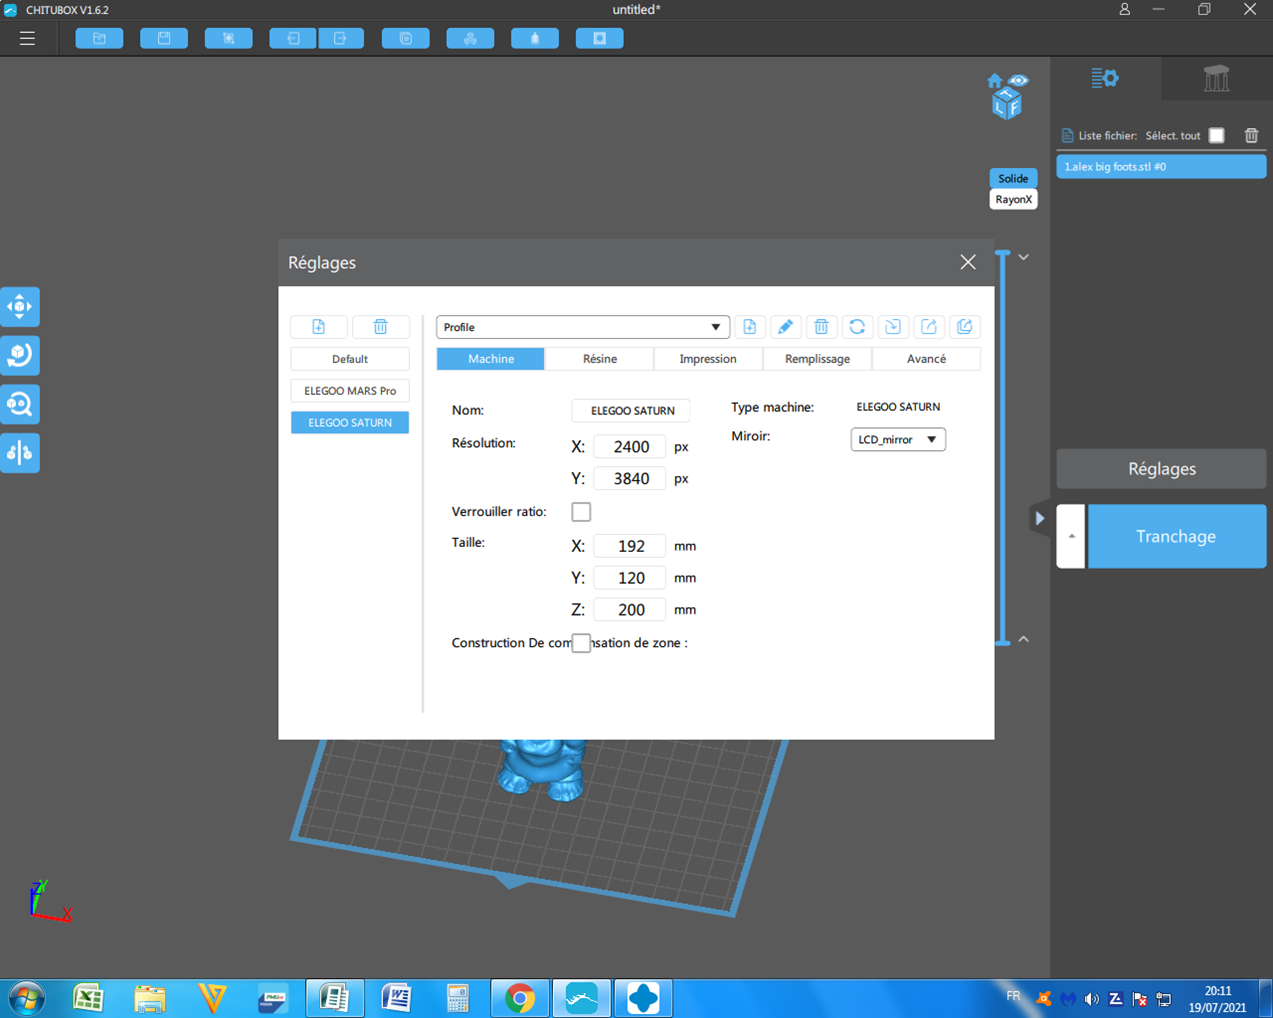Click the Save project toolbar icon
Image resolution: width=1273 pixels, height=1018 pixels.
click(x=164, y=38)
